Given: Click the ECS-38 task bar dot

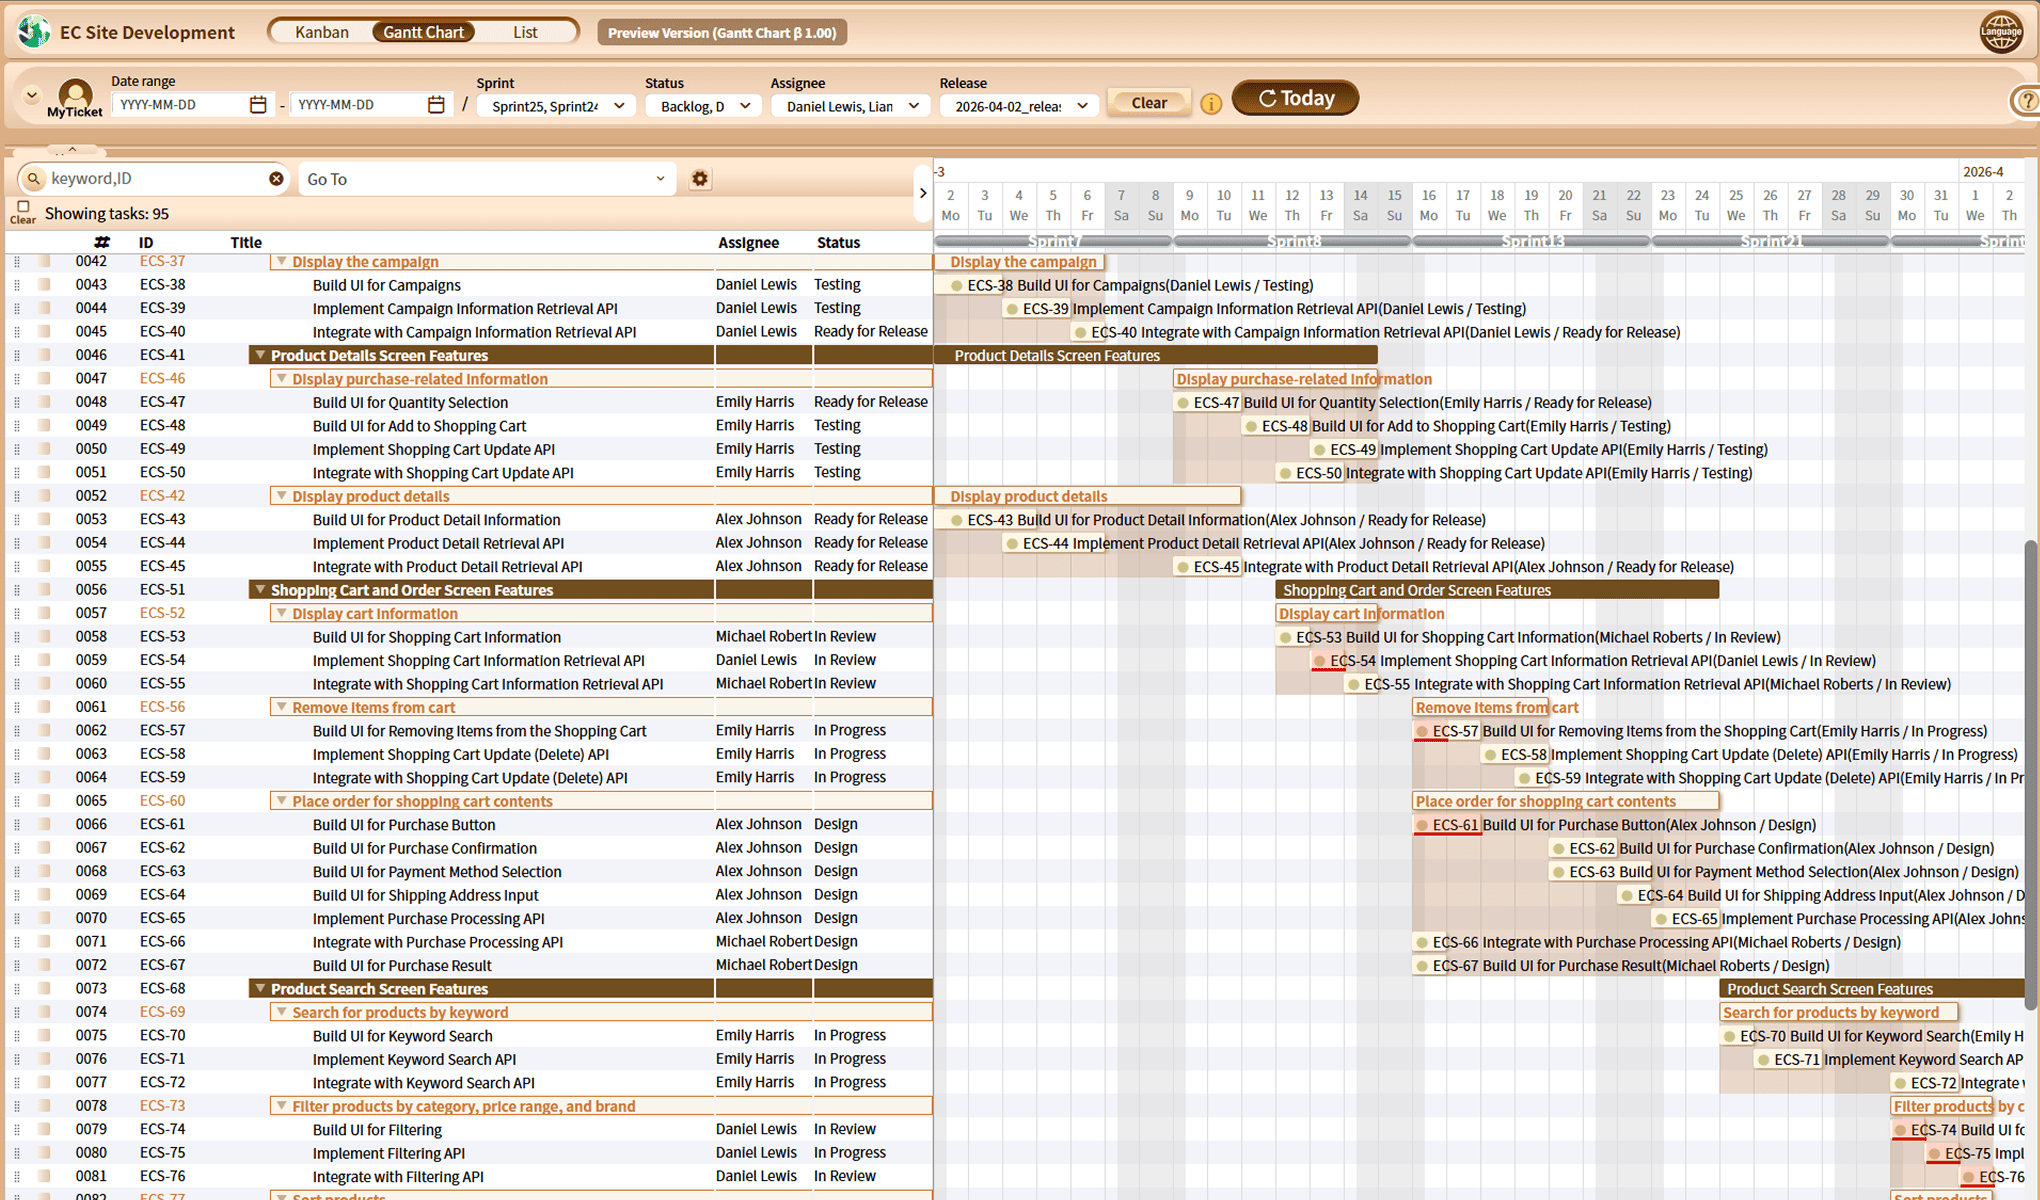Looking at the screenshot, I should 956,286.
